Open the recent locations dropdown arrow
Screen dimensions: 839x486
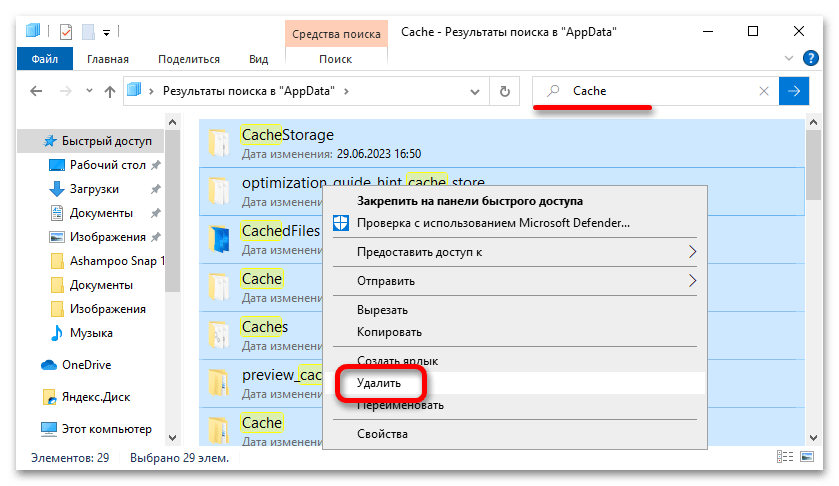(x=87, y=91)
